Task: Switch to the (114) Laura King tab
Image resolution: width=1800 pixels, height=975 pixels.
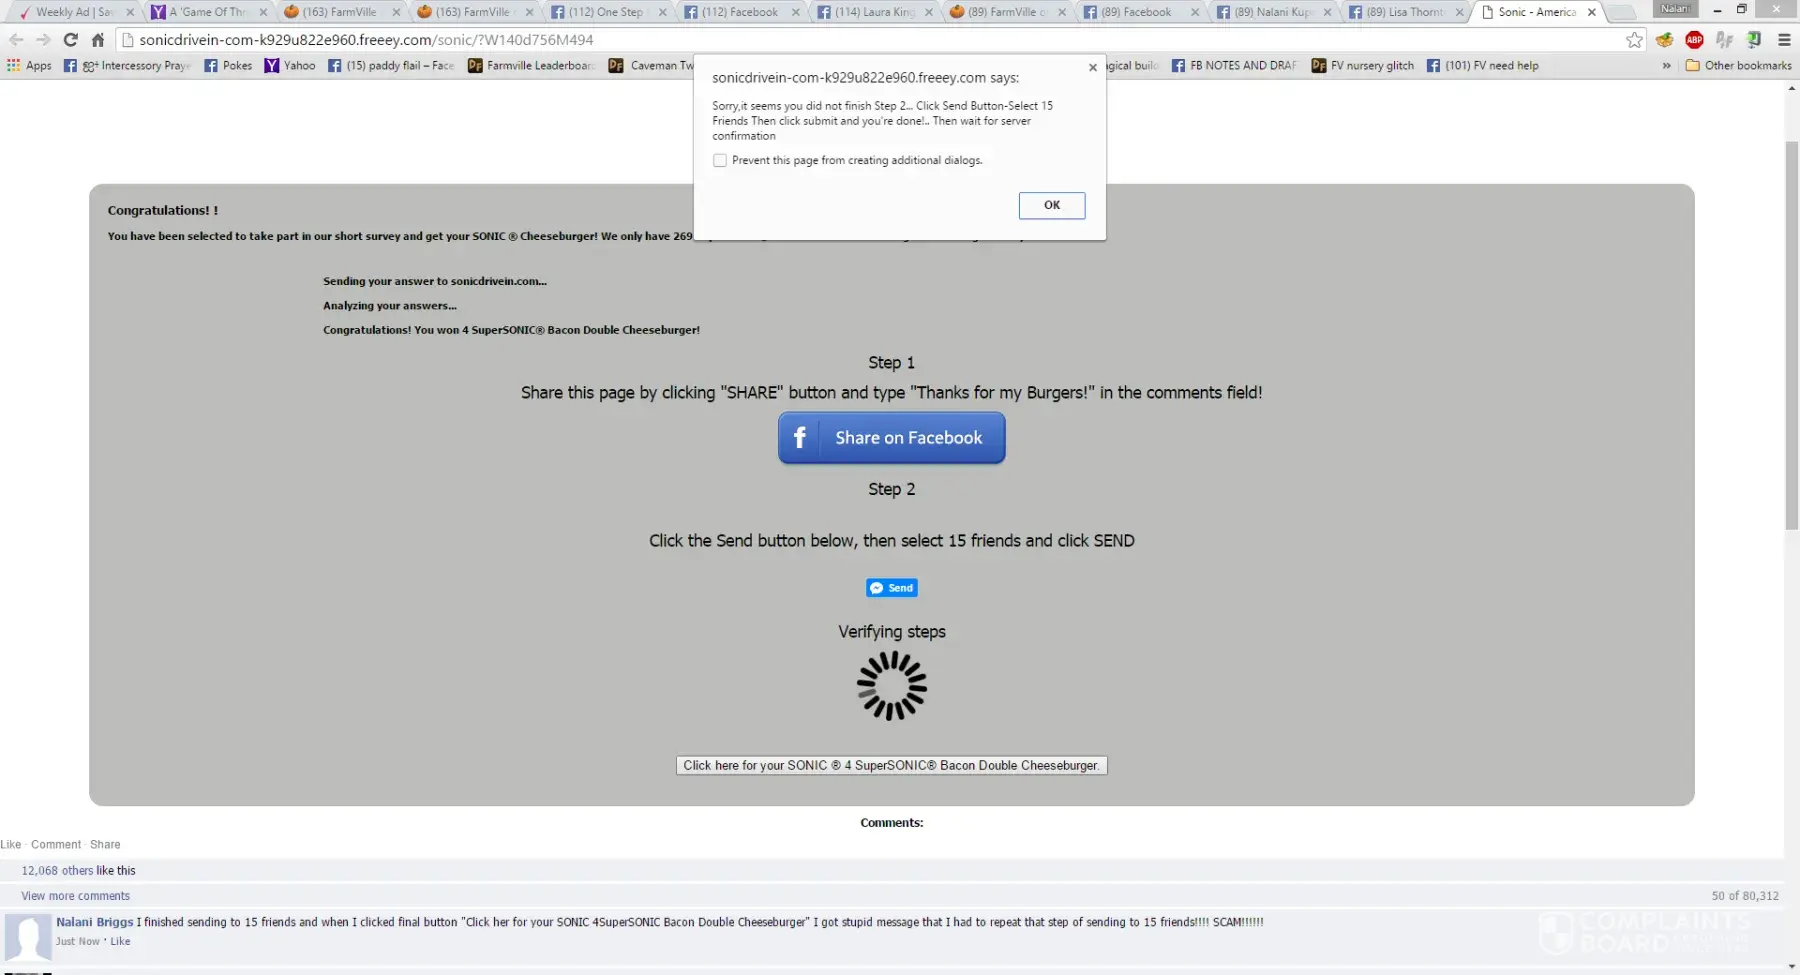Action: pos(873,12)
